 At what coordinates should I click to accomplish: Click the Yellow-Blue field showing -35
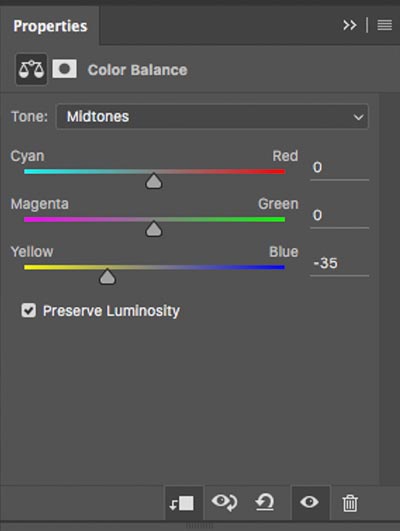(339, 264)
